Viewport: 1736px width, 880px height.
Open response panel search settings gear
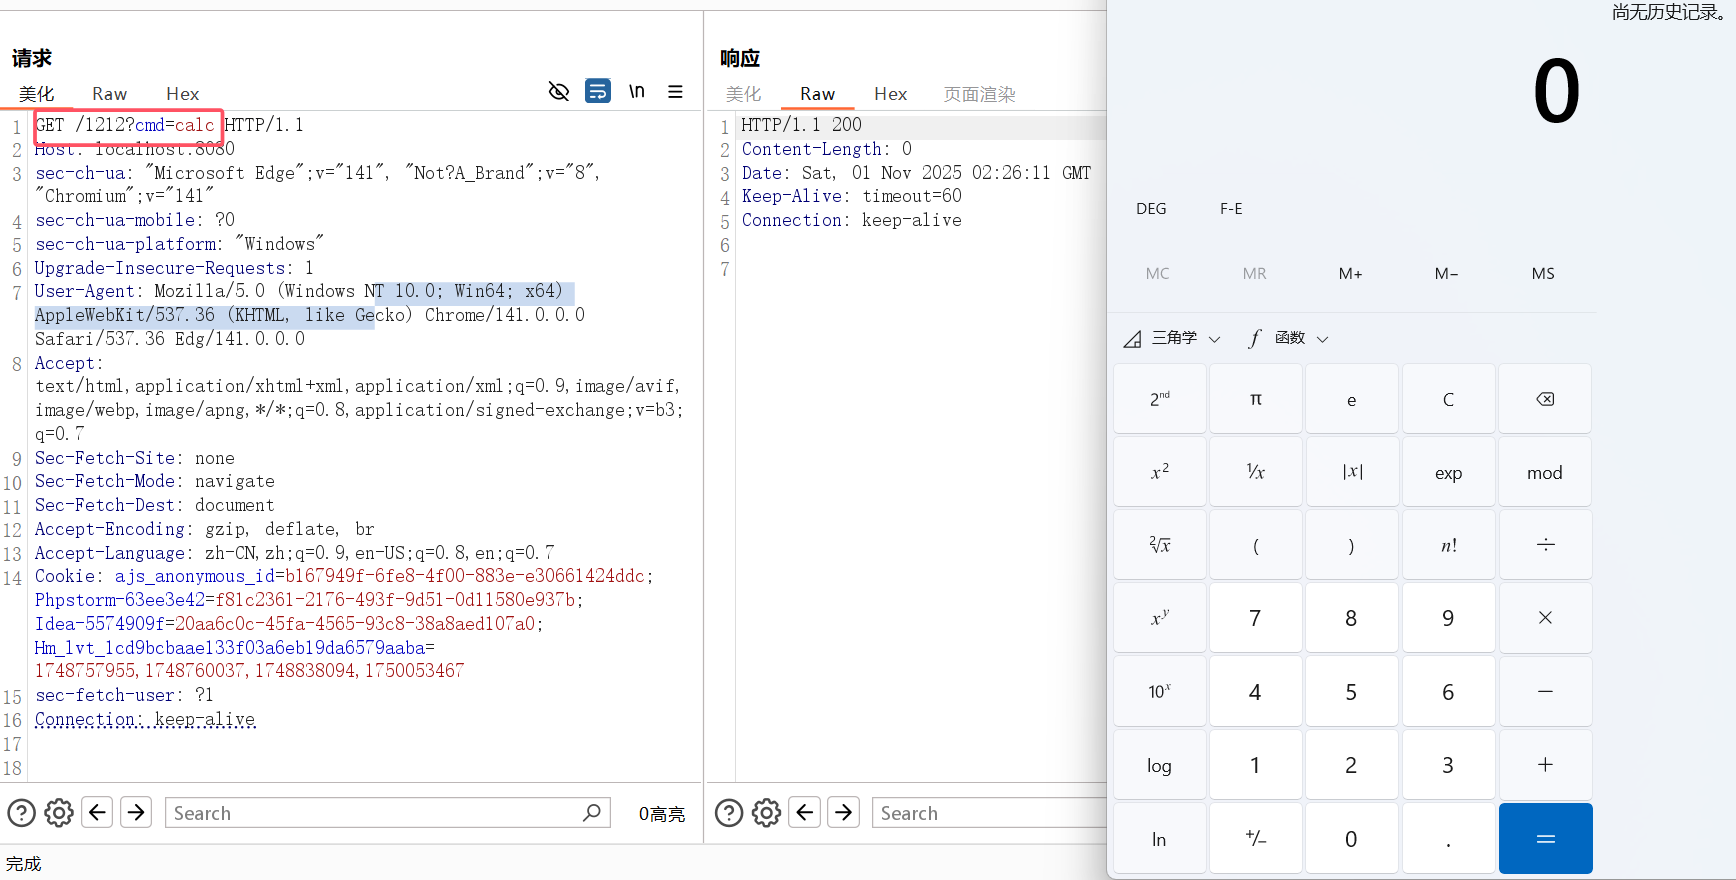(767, 813)
